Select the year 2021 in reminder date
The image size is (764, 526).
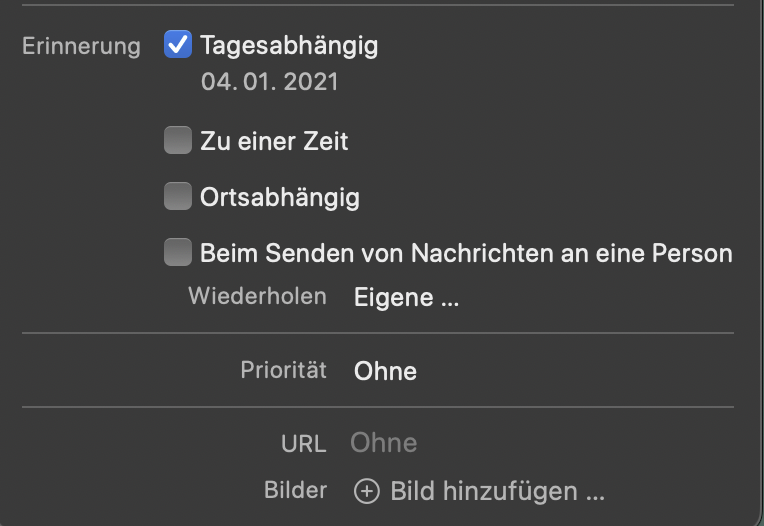tap(311, 81)
